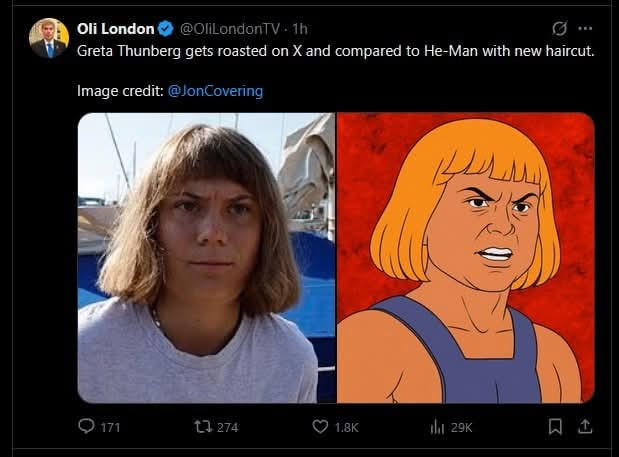Screen dimensions: 619x457
Task: Click the share upload arrow icon
Action: (585, 427)
